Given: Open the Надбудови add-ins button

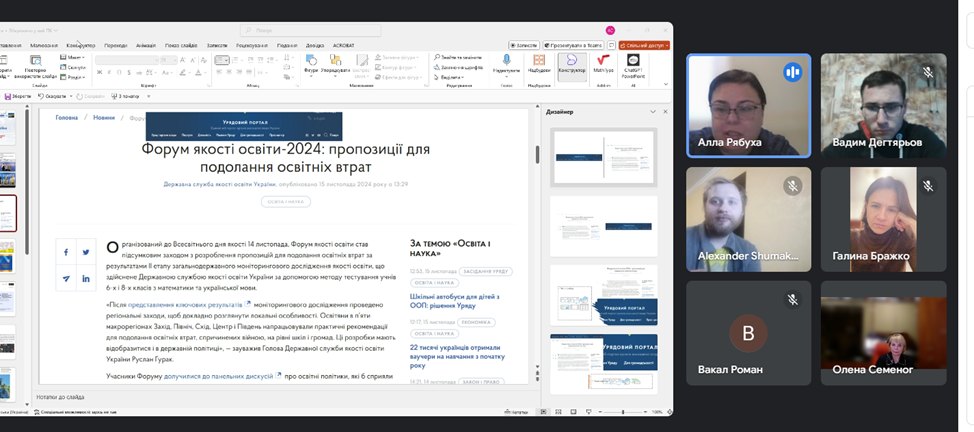Looking at the screenshot, I should click(539, 64).
